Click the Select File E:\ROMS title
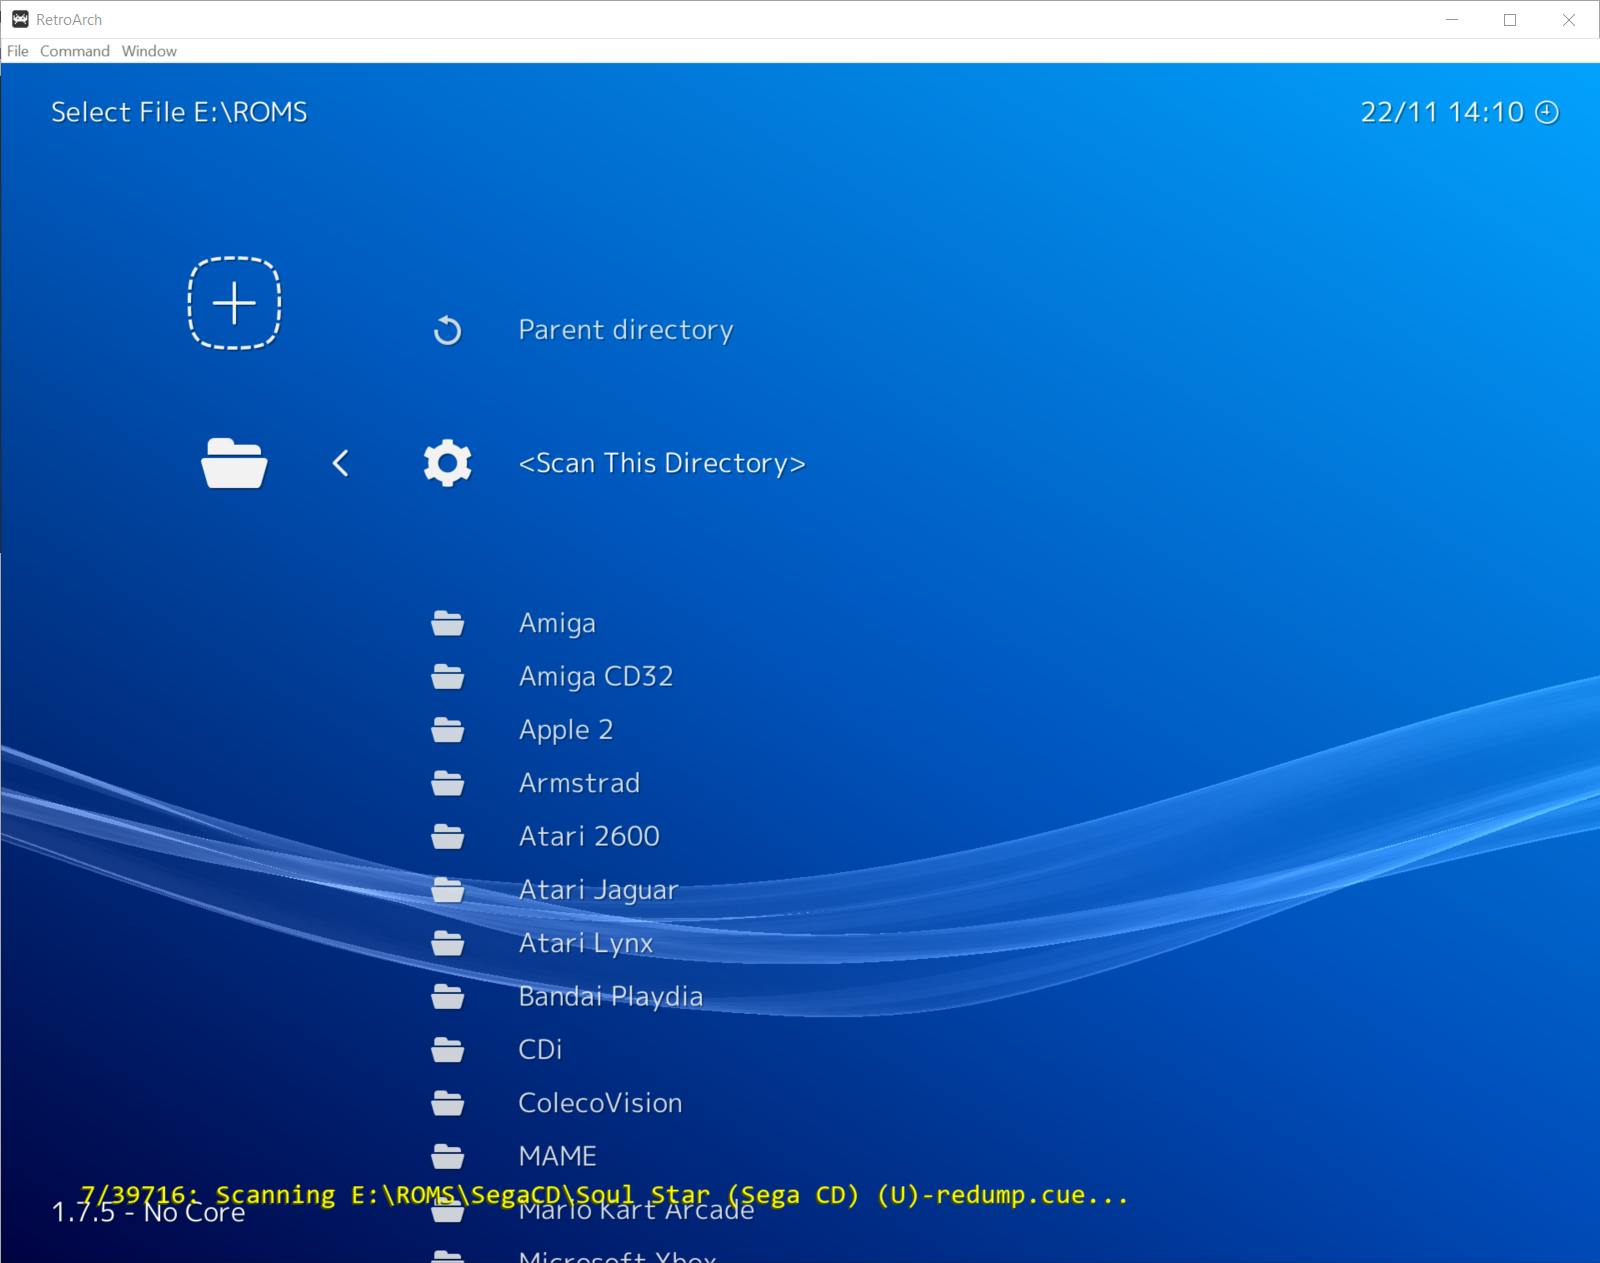The image size is (1600, 1263). coord(179,112)
